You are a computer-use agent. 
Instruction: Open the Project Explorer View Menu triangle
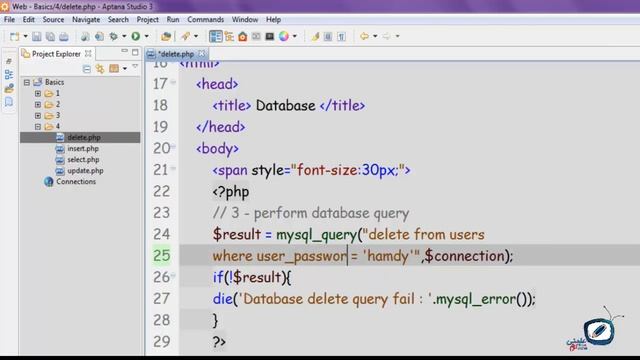pyautogui.click(x=135, y=67)
